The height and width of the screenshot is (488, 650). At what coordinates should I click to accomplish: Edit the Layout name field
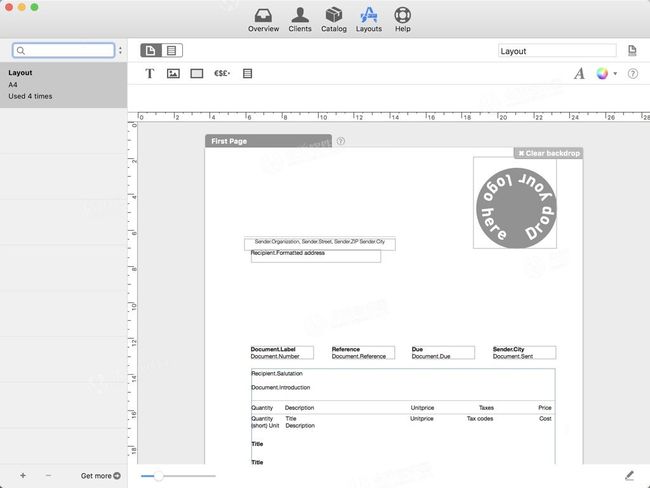tap(557, 51)
